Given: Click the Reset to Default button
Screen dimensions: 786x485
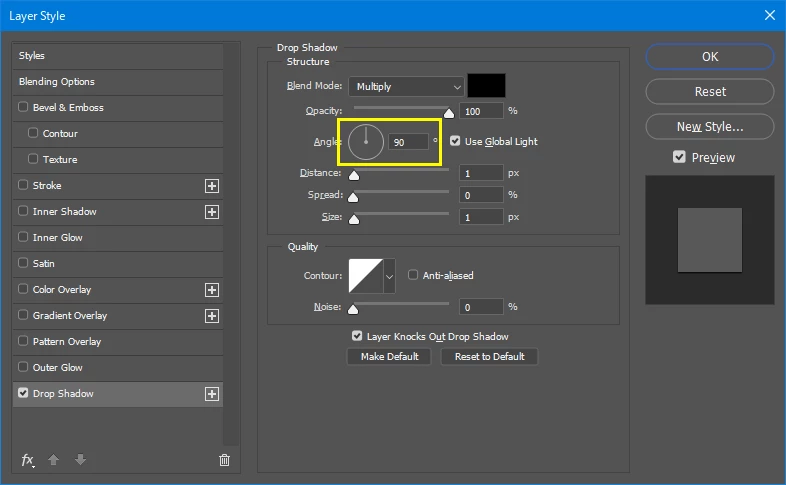Looking at the screenshot, I should (489, 356).
